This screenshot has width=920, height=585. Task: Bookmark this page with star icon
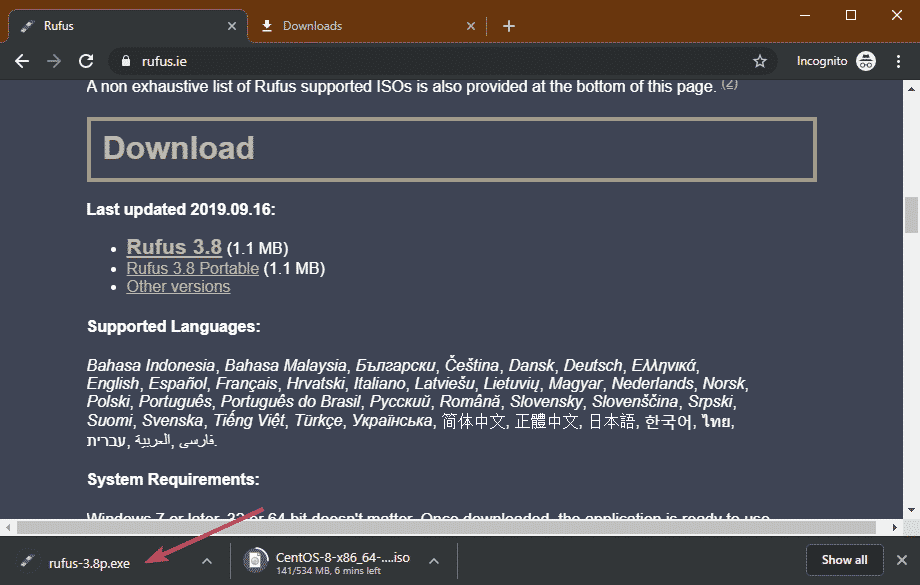(759, 61)
